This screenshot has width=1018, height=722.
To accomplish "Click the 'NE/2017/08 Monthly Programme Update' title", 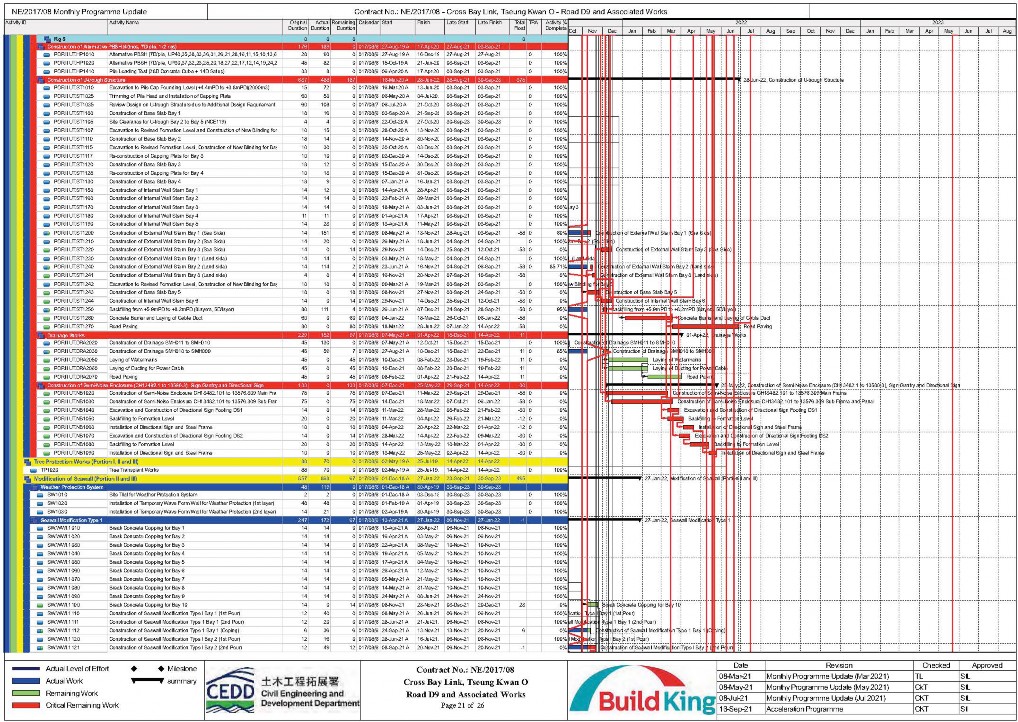I will (79, 12).
